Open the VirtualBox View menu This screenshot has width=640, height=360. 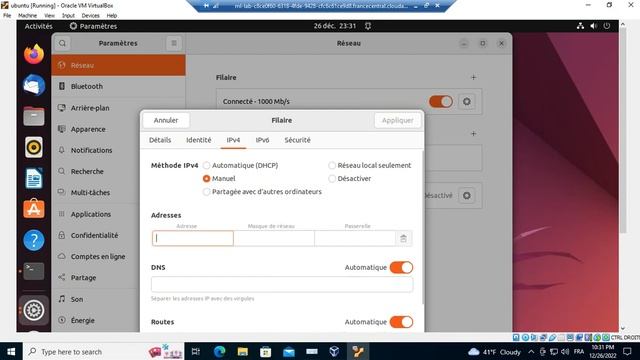pos(49,16)
